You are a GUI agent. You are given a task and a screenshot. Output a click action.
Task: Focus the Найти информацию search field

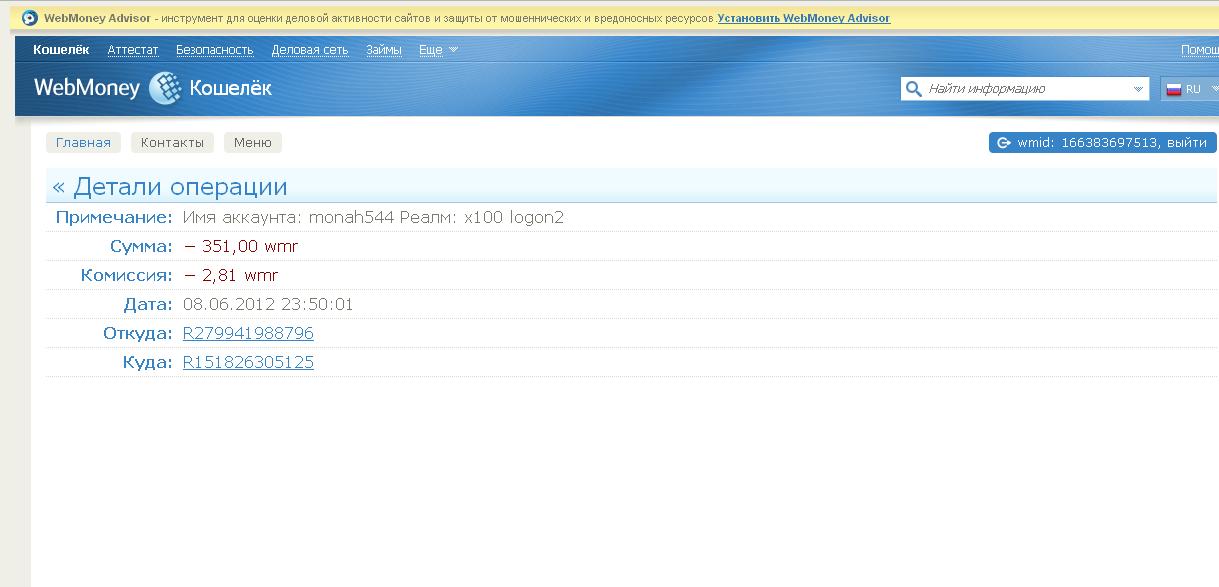click(1025, 89)
